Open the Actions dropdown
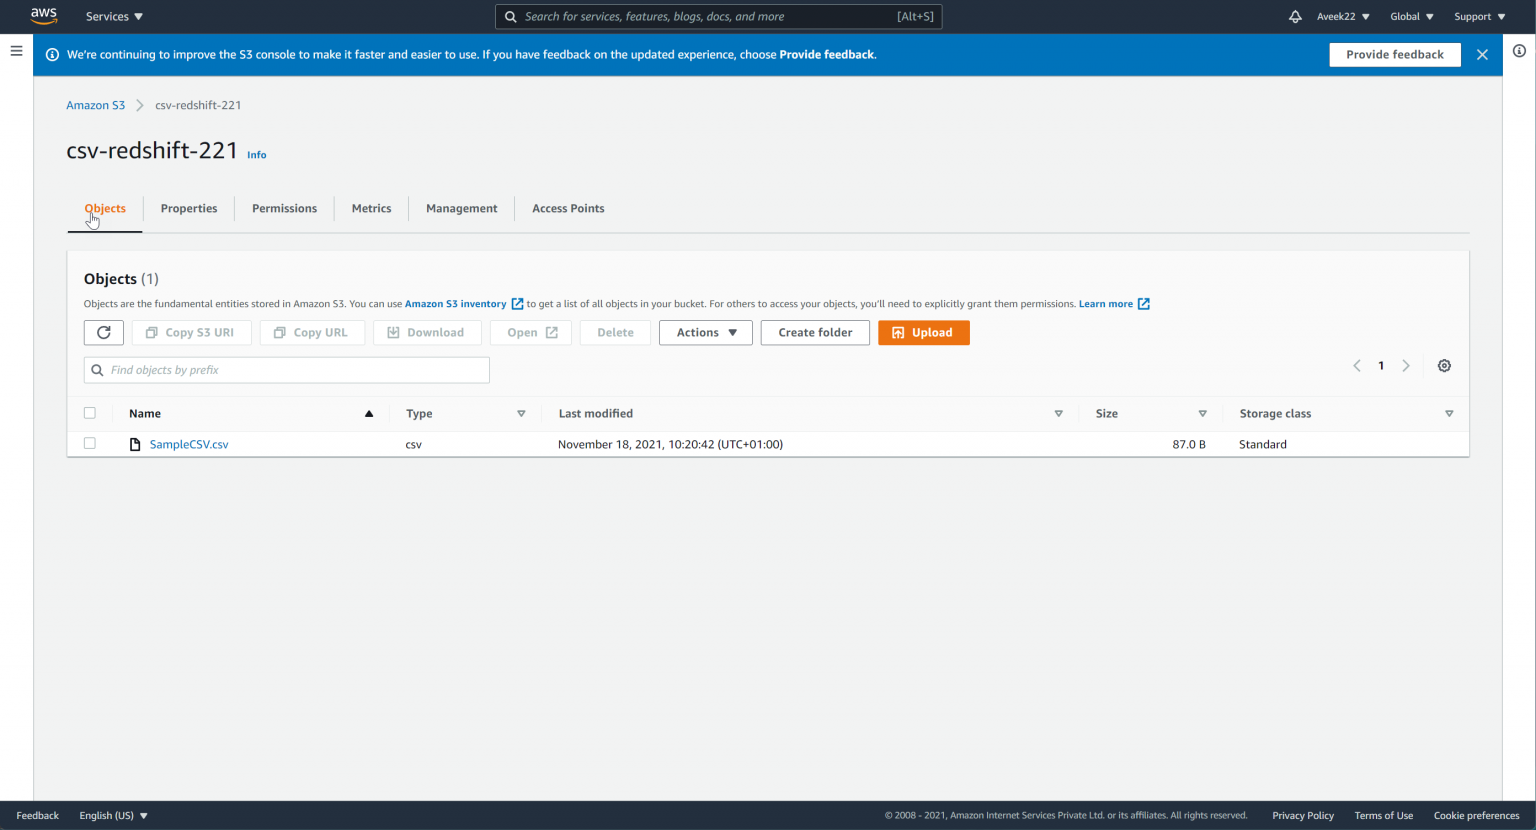Image resolution: width=1536 pixels, height=830 pixels. coord(705,332)
